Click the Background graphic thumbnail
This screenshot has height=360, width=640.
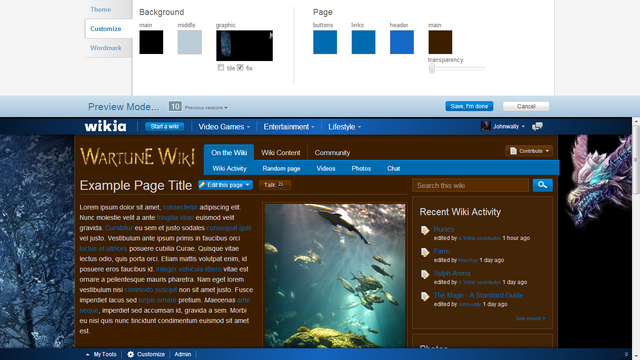(x=244, y=45)
